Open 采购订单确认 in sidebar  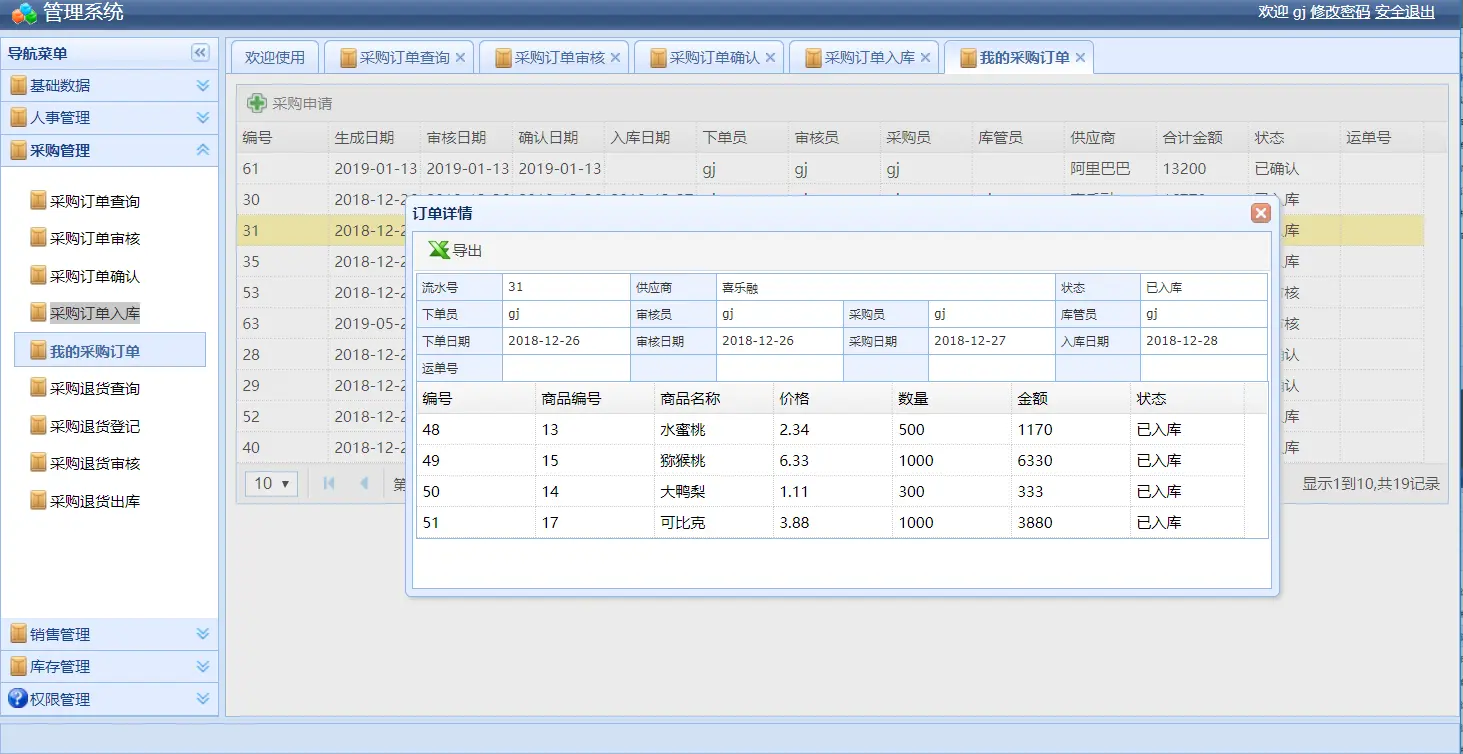[95, 276]
